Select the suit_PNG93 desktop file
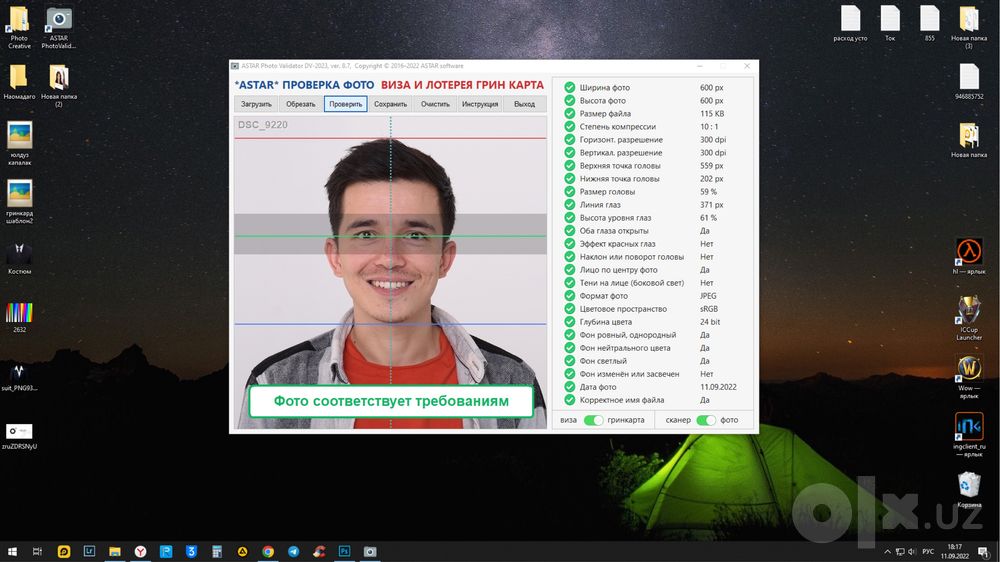 (x=19, y=376)
